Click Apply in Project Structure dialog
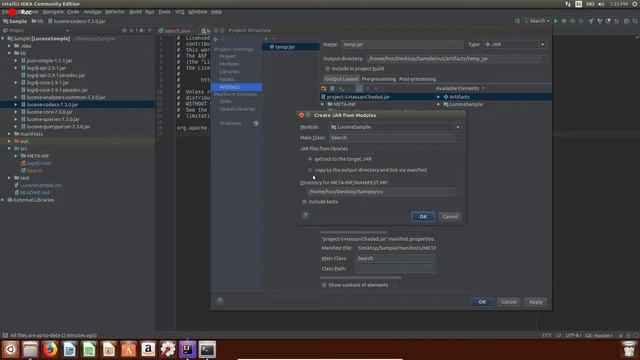 (536, 302)
